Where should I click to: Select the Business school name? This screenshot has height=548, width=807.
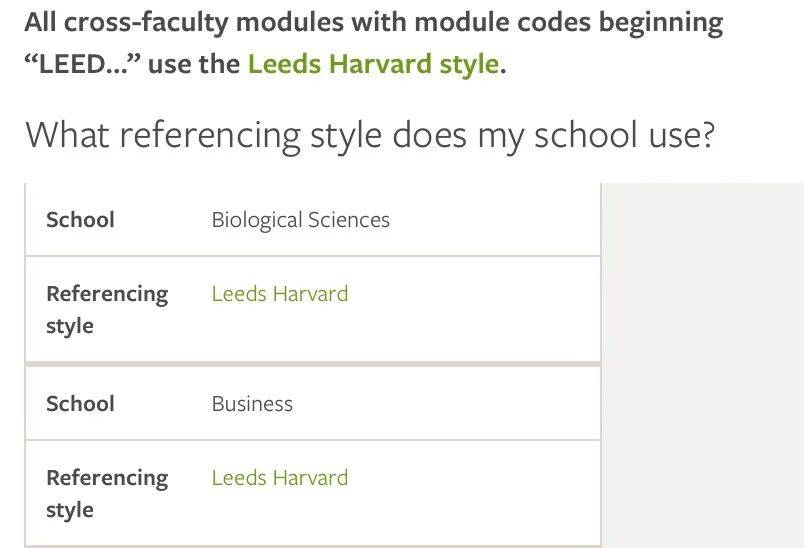(252, 404)
